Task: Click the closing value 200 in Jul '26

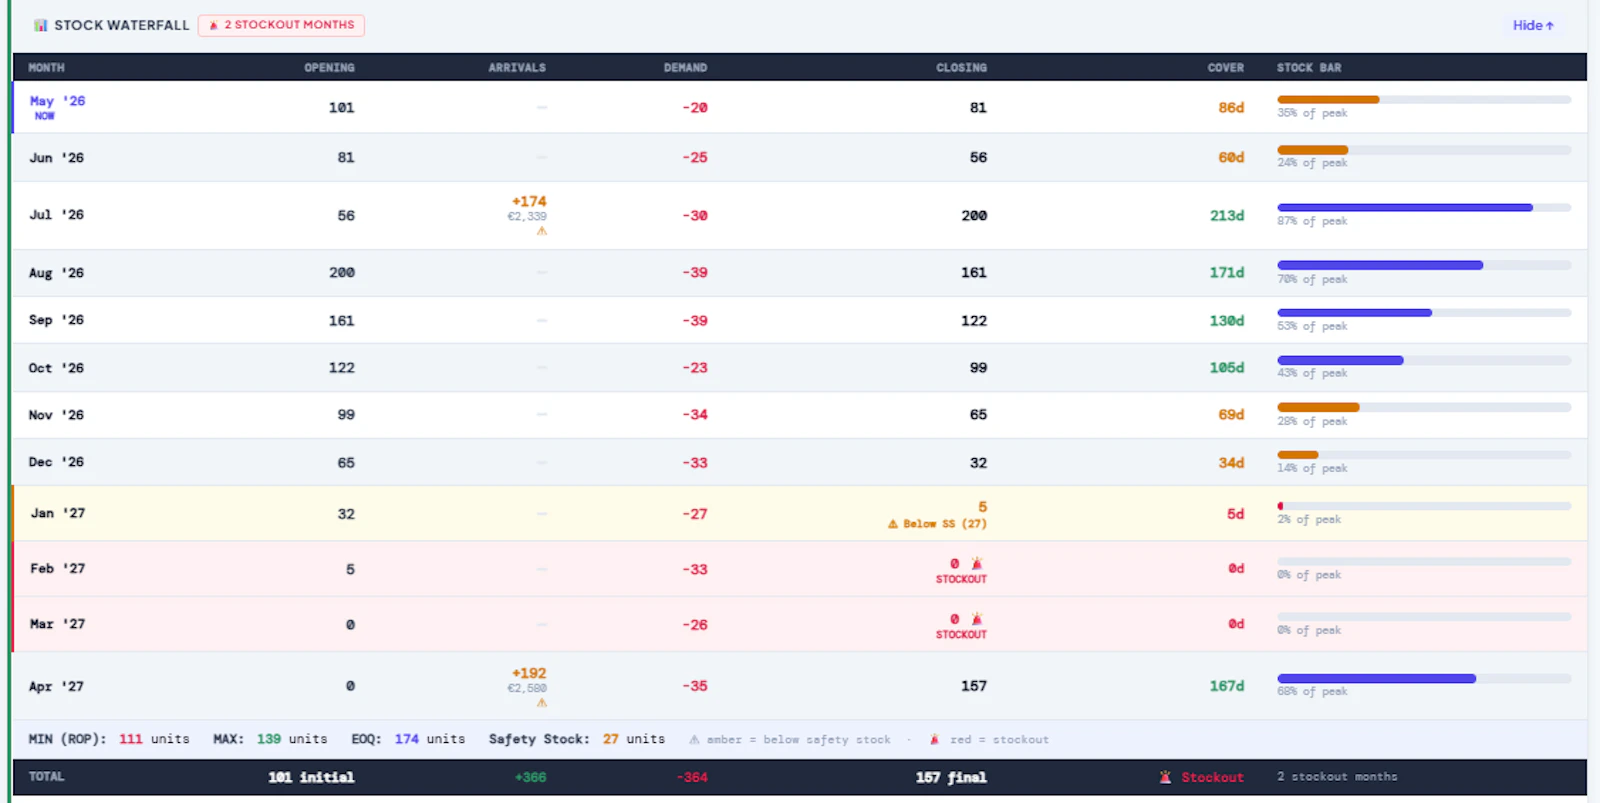Action: click(974, 215)
